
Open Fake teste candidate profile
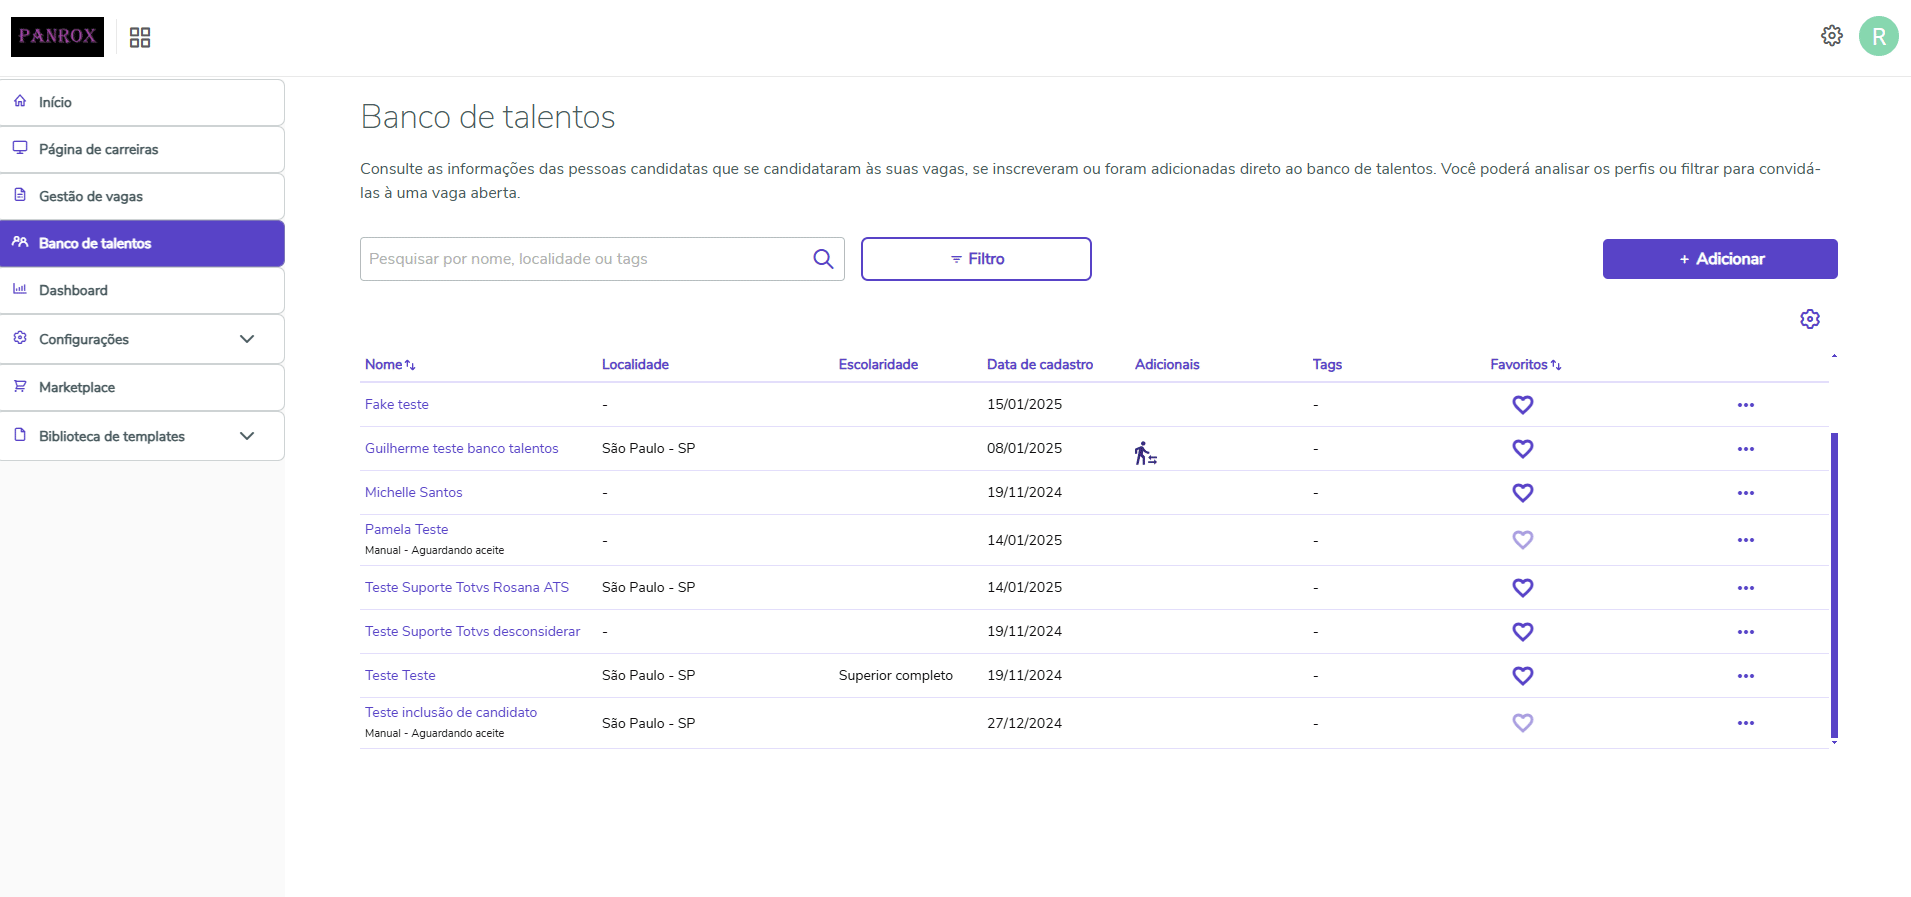coord(397,405)
